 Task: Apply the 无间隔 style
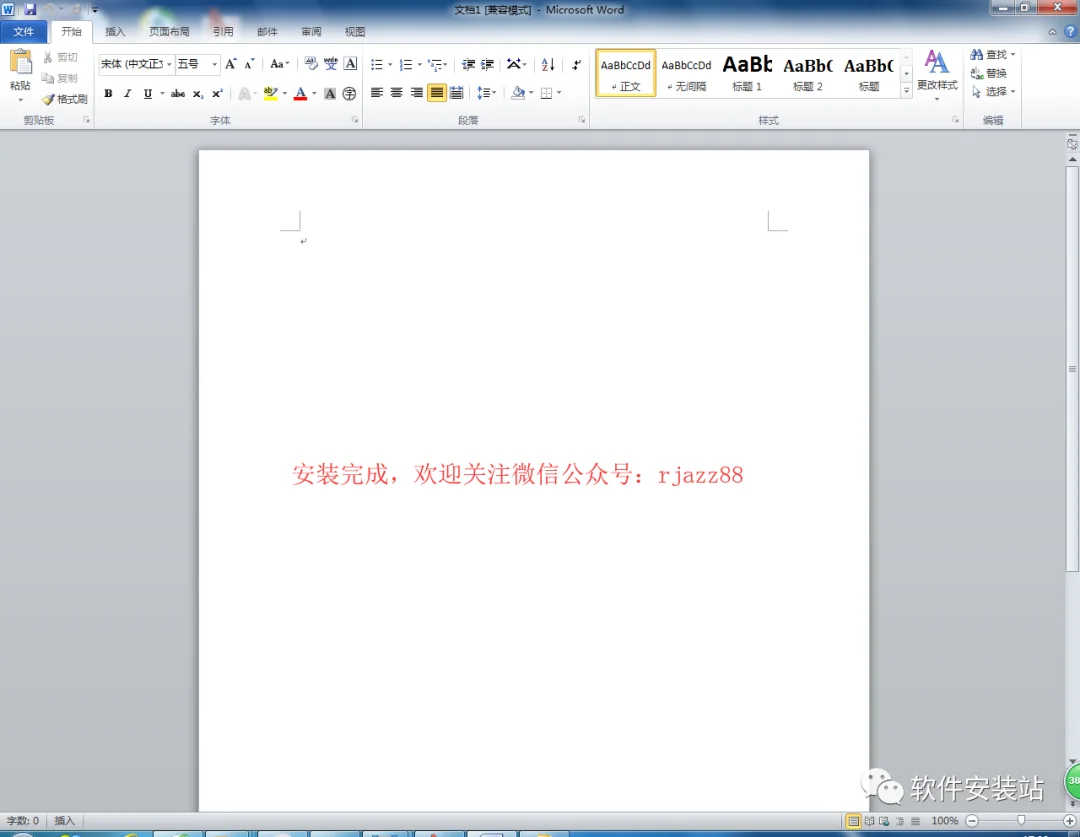point(687,72)
